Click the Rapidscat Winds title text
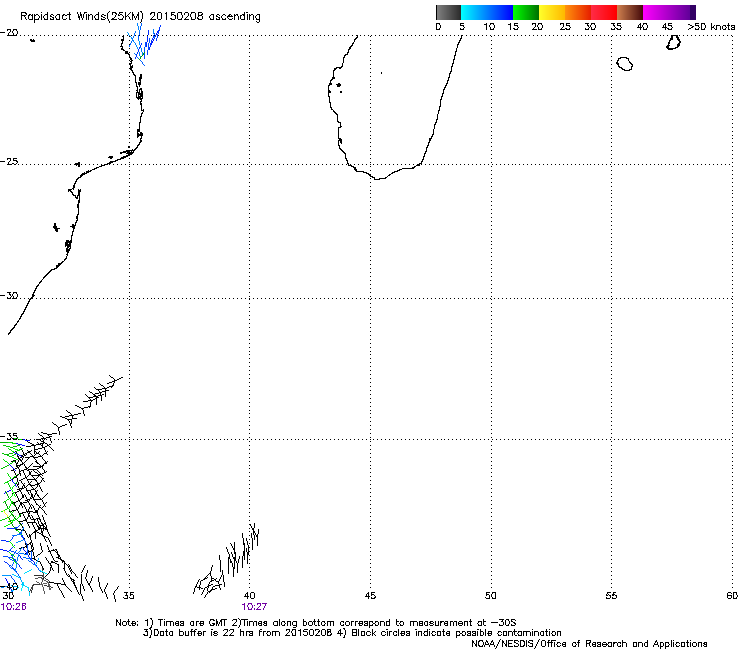 coord(140,17)
